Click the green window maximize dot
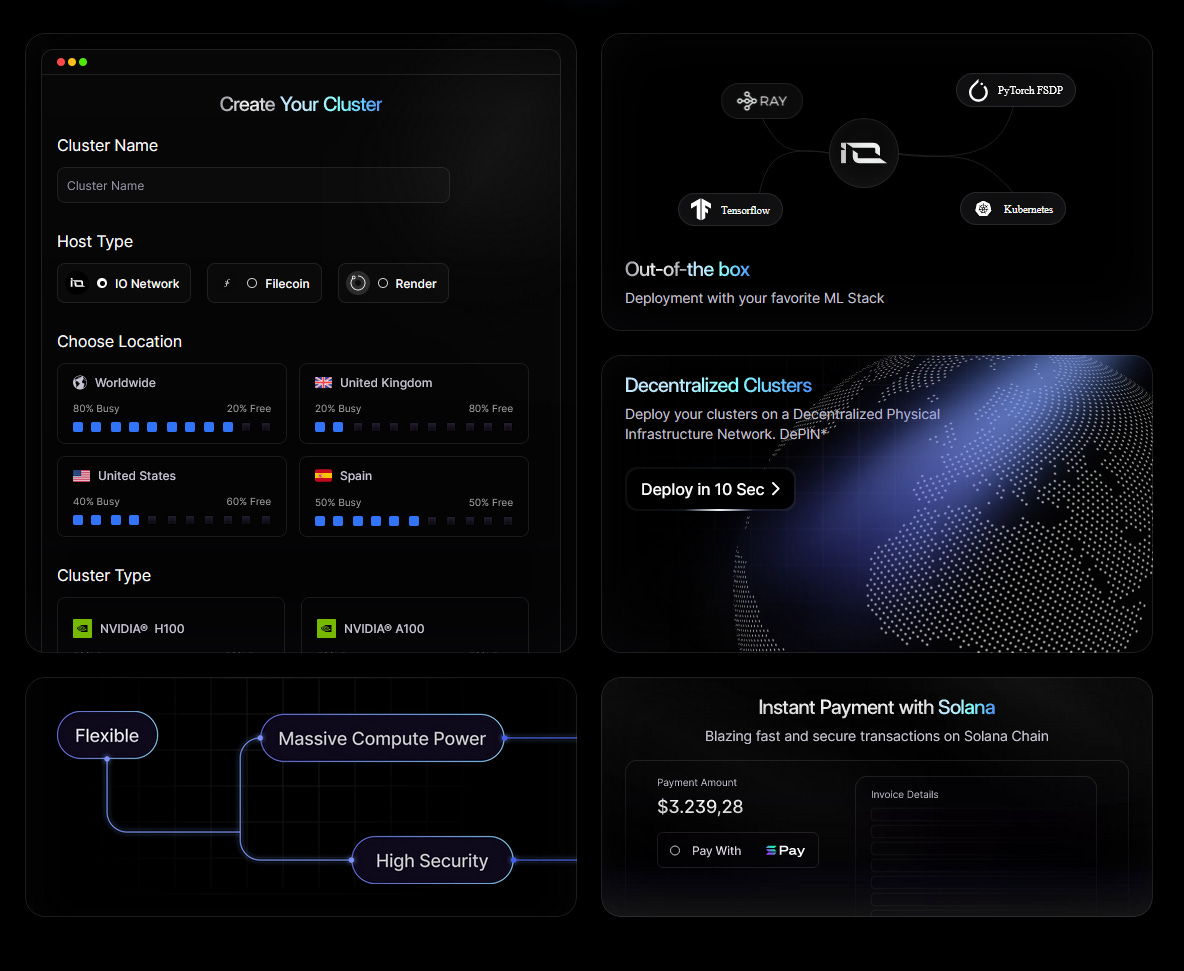1184x971 pixels. pos(83,62)
